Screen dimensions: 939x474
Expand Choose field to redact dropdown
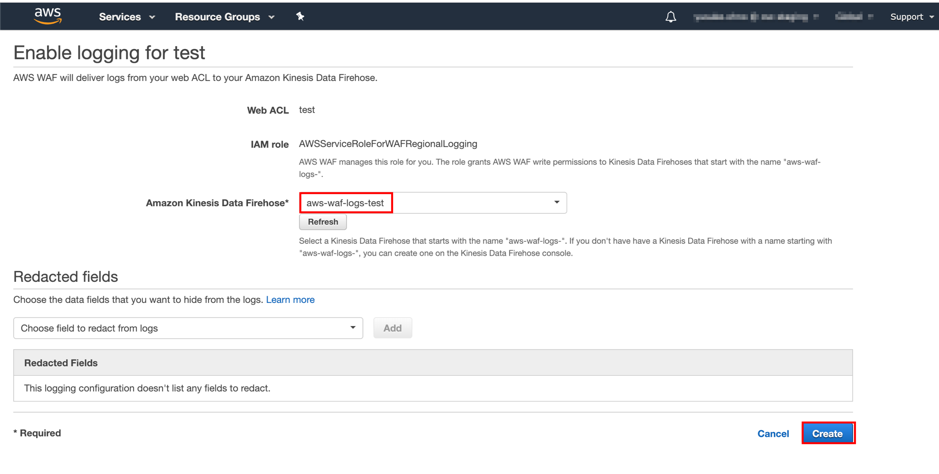pyautogui.click(x=188, y=328)
